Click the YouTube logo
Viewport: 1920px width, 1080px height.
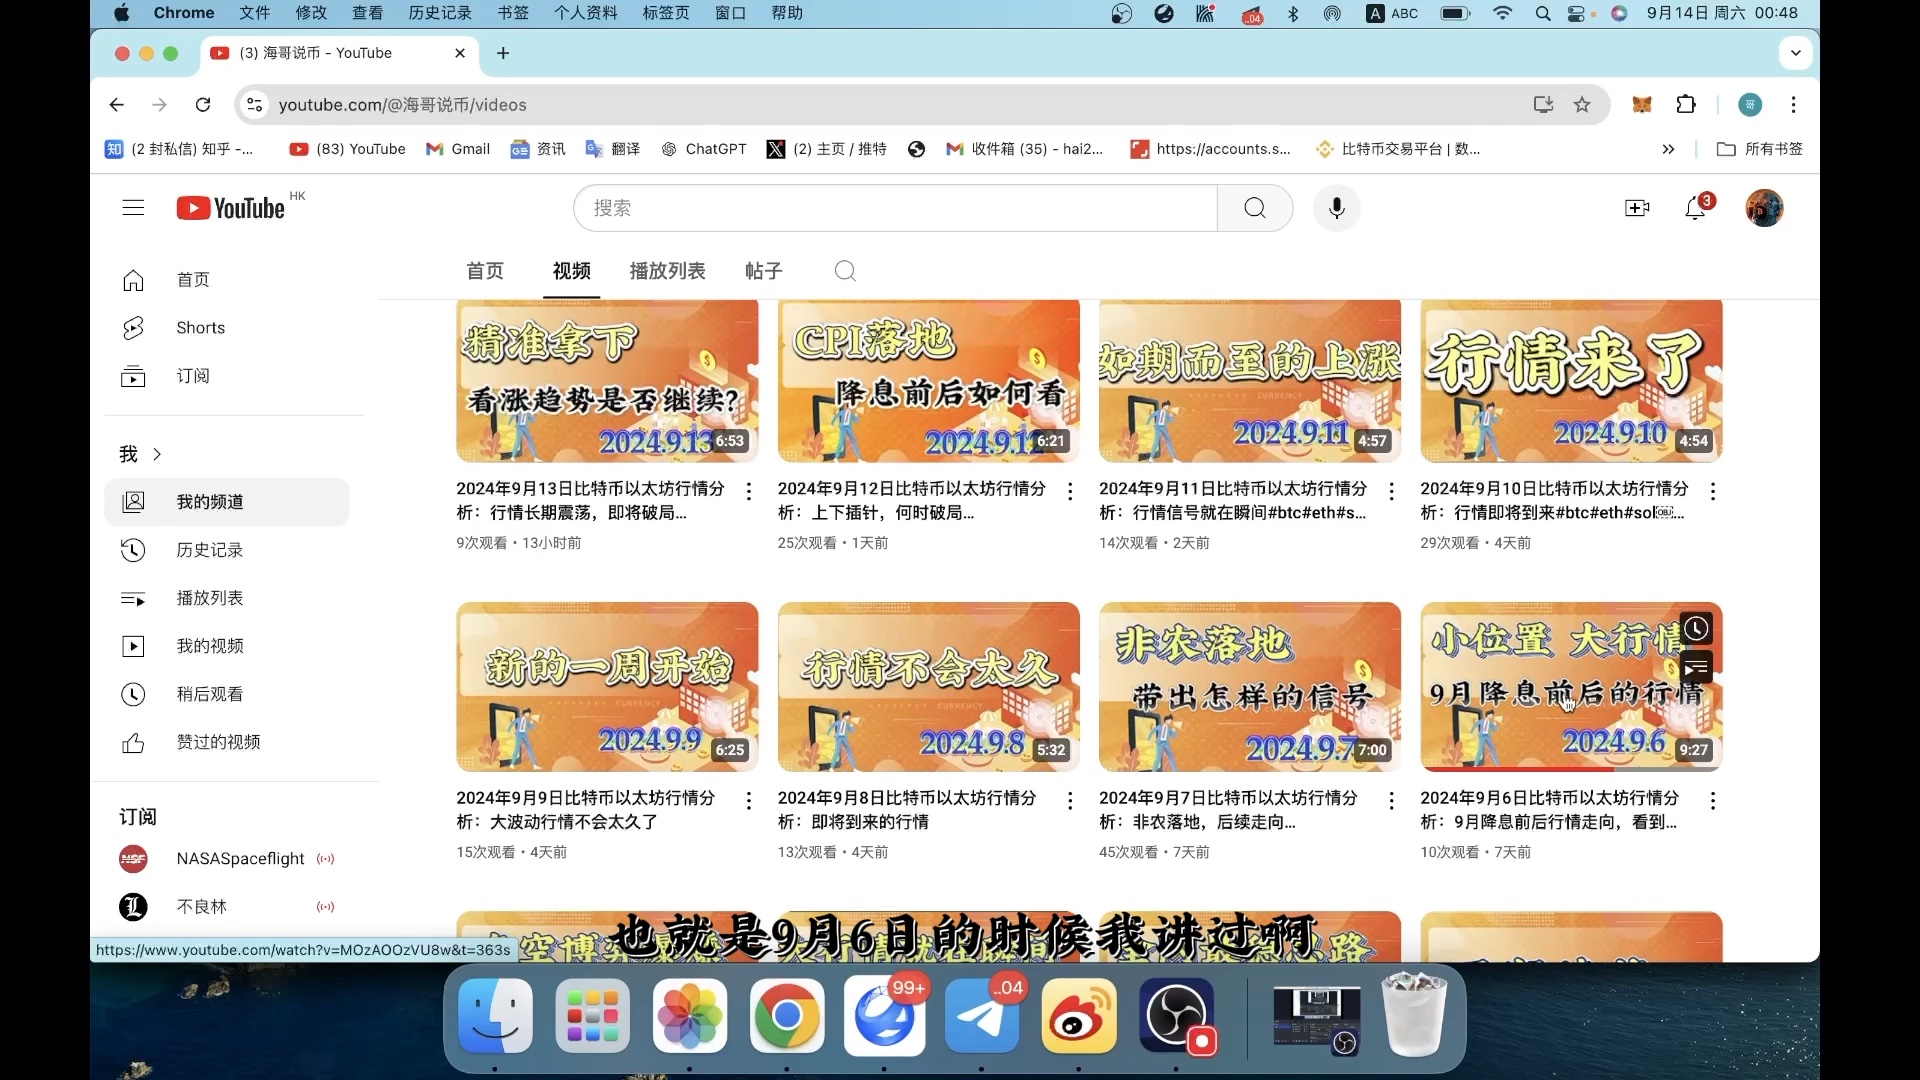(x=231, y=208)
